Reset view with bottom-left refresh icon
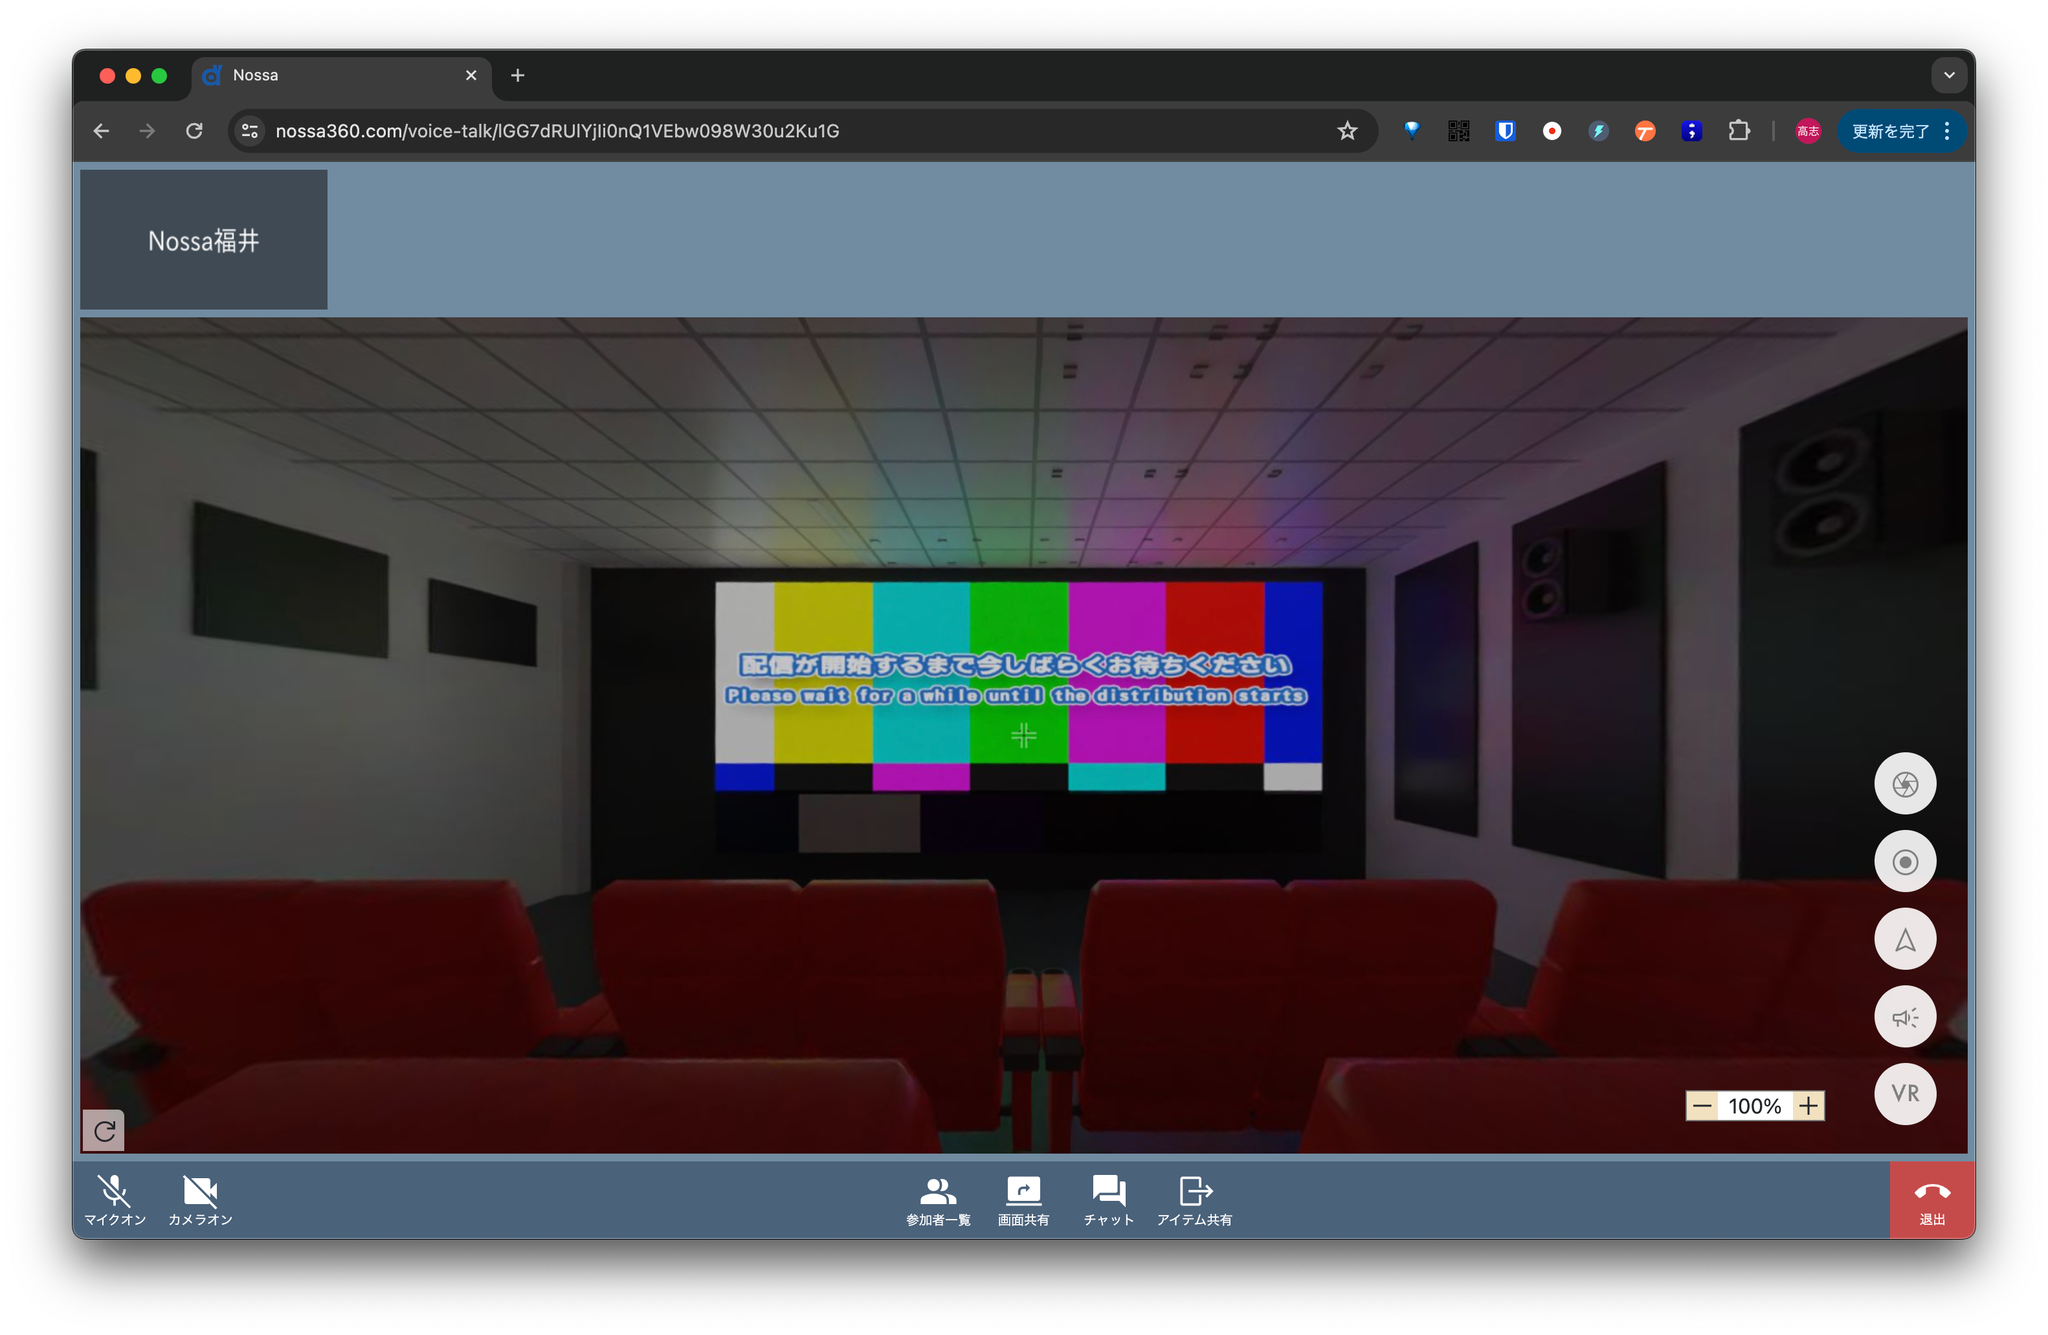This screenshot has width=2048, height=1335. tap(104, 1131)
